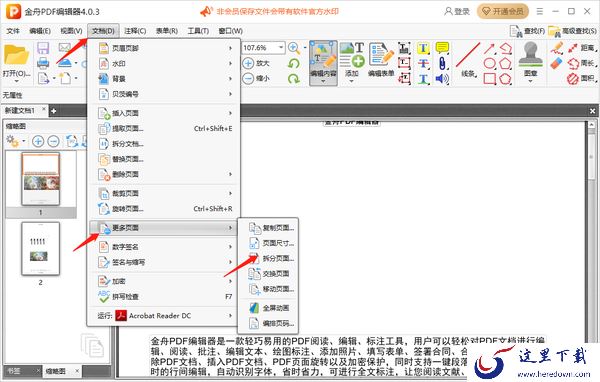600x382 pixels.
Task: Open the 注释(C) menu
Action: point(135,31)
